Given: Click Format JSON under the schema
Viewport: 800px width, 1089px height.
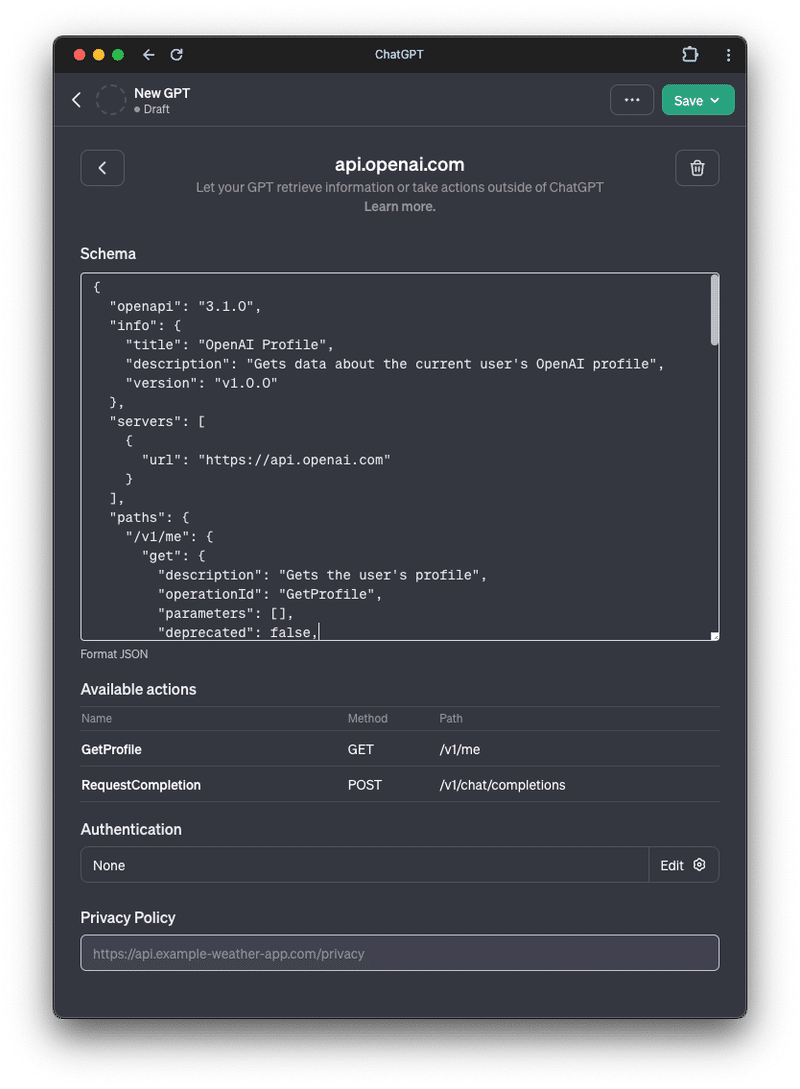Looking at the screenshot, I should [114, 654].
